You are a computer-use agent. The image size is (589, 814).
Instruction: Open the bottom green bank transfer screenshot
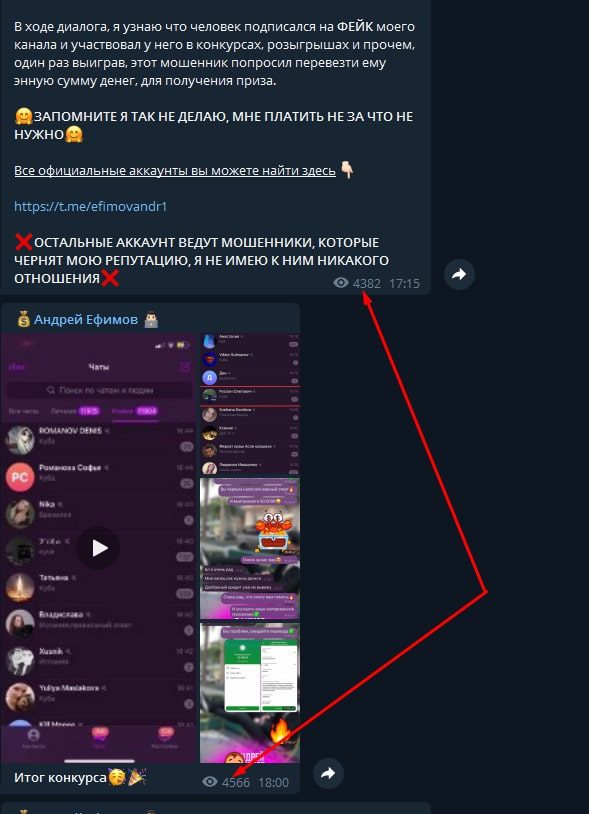point(250,693)
